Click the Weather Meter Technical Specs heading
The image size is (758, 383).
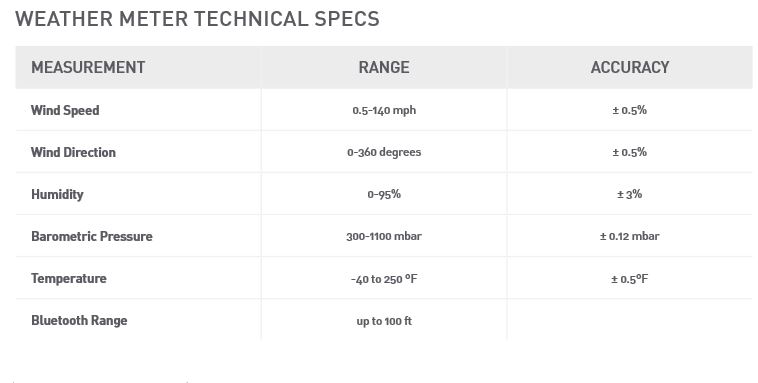[x=197, y=19]
